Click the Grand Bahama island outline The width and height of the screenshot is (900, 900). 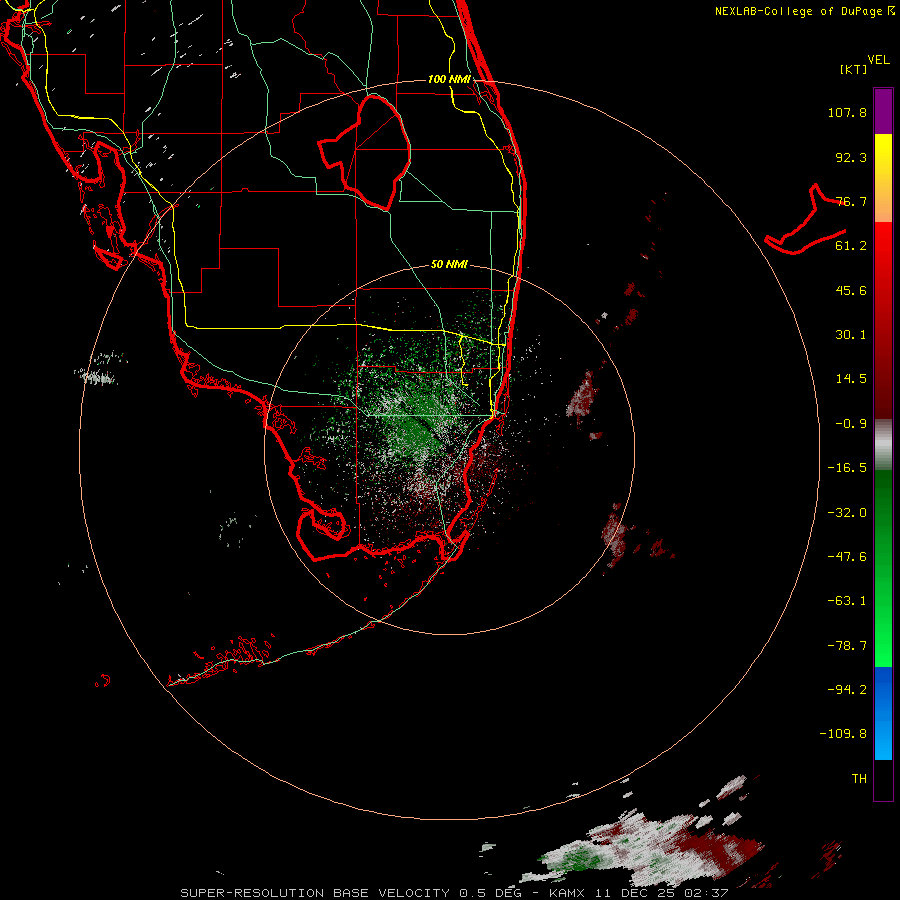click(x=805, y=220)
